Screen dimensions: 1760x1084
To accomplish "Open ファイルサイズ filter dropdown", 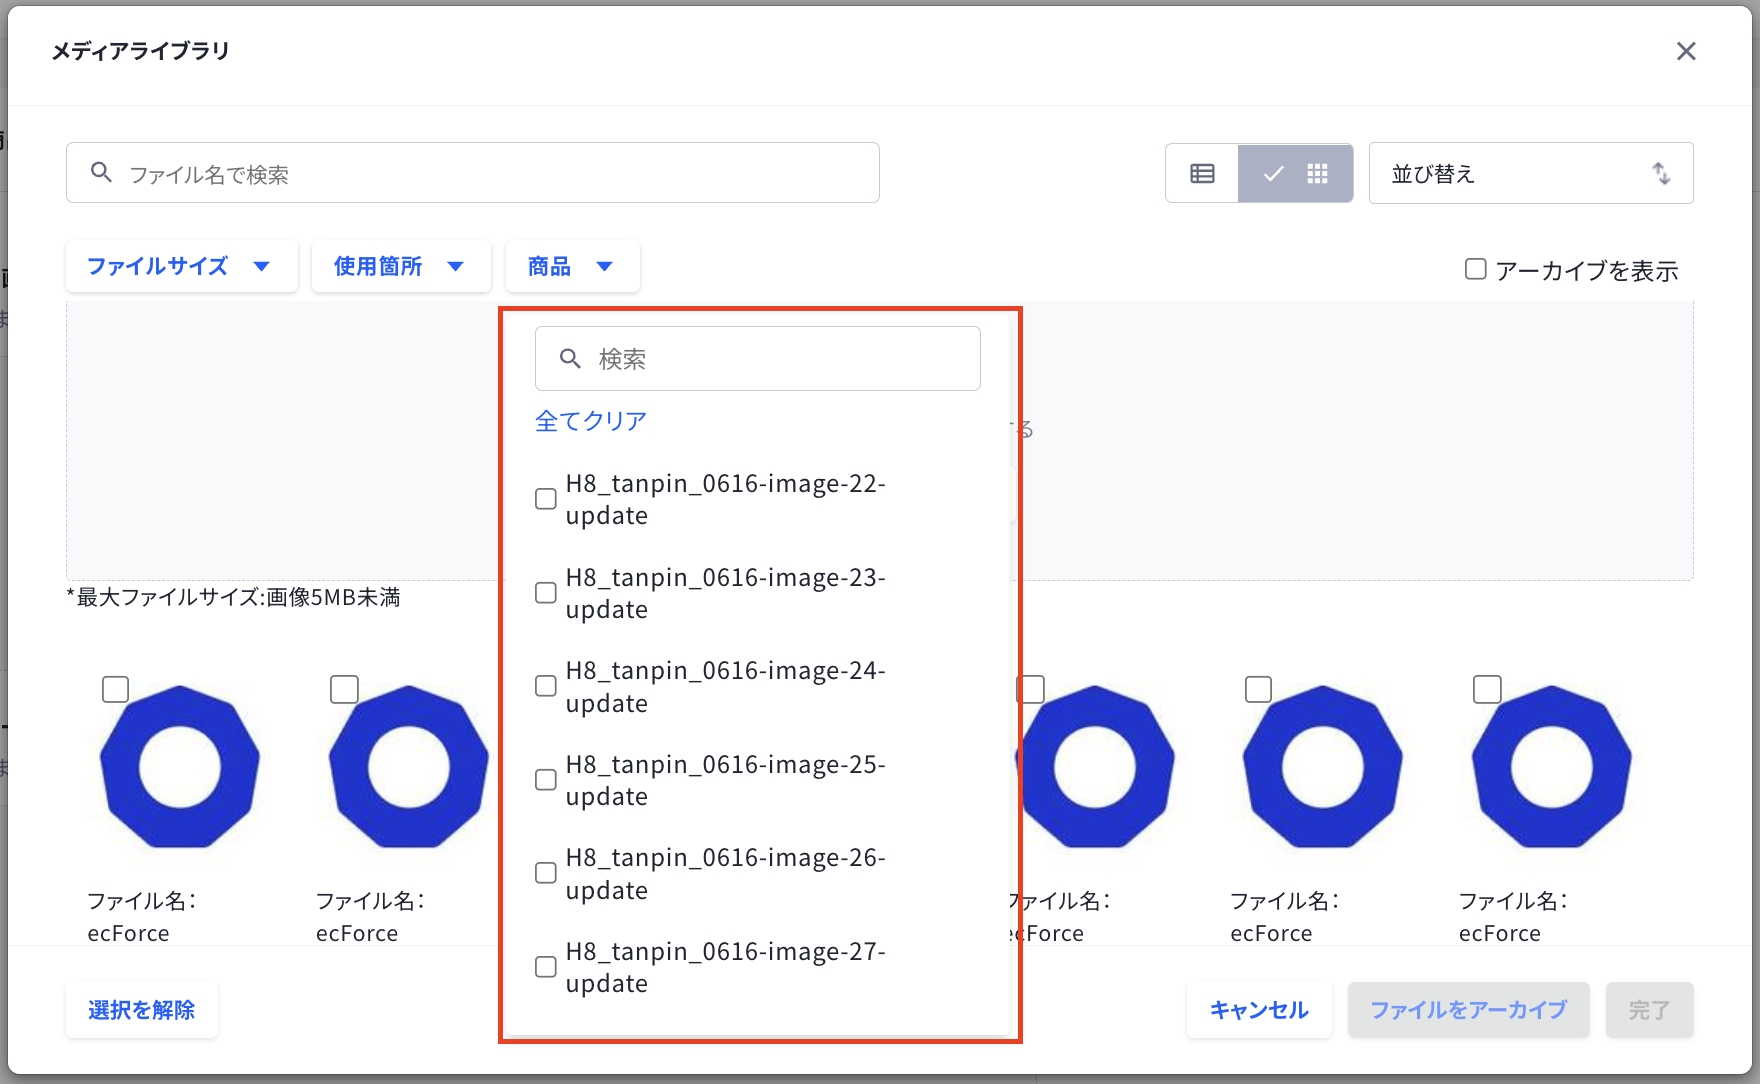I will pos(182,266).
